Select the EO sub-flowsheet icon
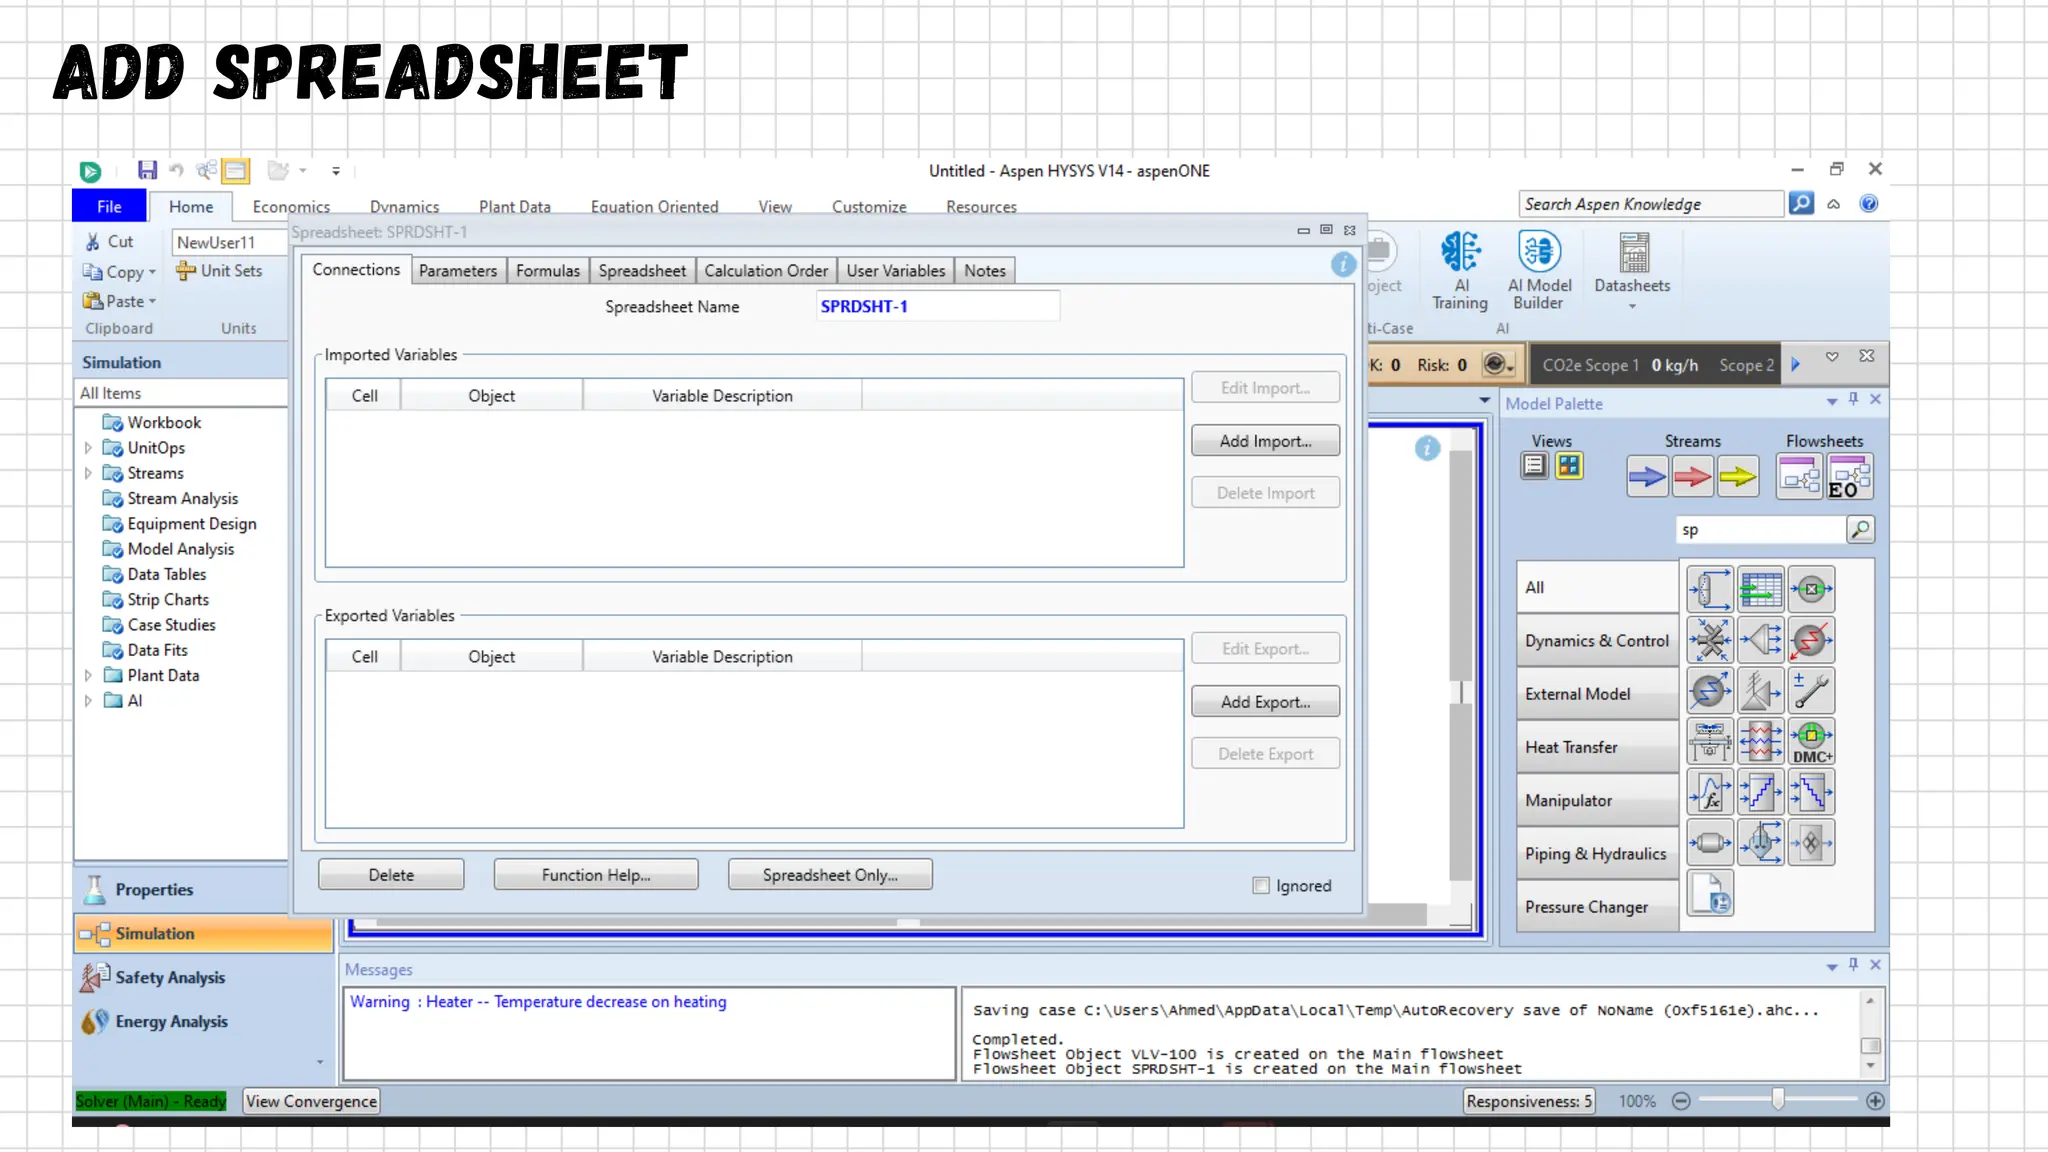This screenshot has width=2048, height=1152. coord(1849,477)
